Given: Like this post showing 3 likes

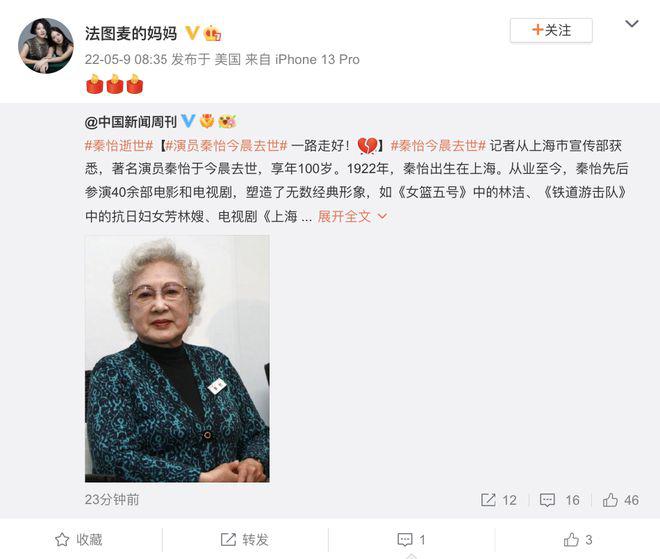Looking at the screenshot, I should pos(578,540).
